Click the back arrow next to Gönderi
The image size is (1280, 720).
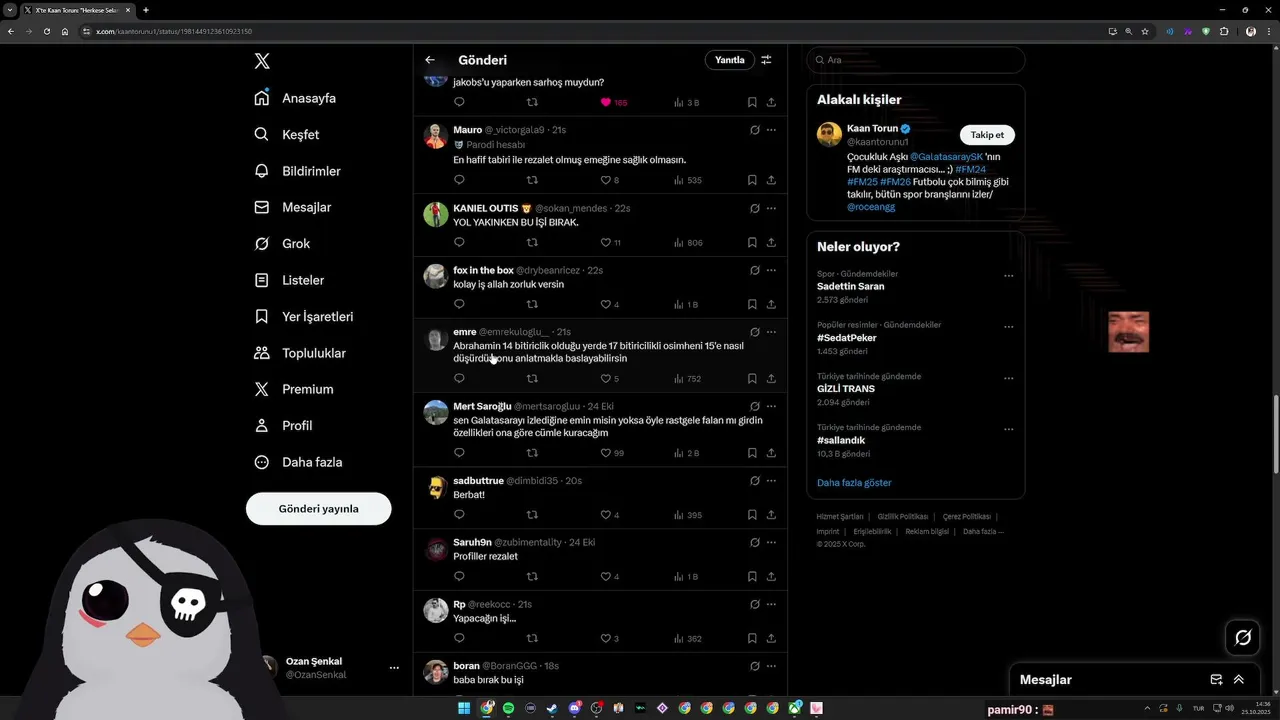(x=430, y=60)
